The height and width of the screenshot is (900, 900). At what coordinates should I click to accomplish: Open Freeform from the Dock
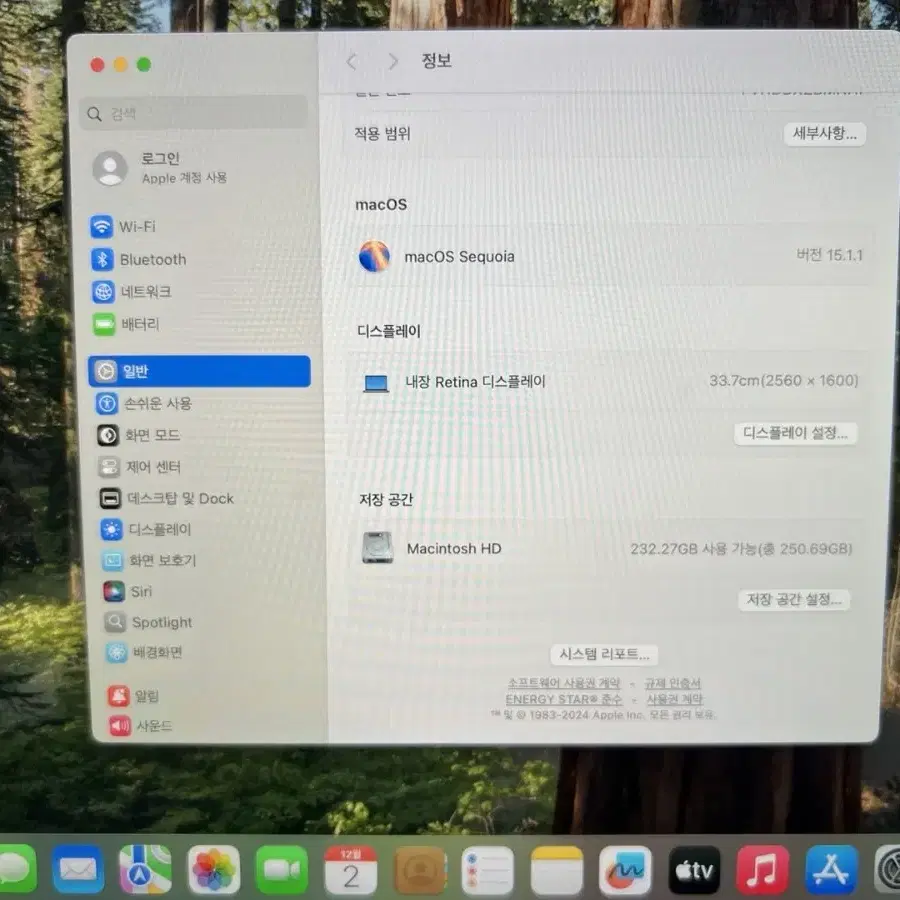(625, 869)
